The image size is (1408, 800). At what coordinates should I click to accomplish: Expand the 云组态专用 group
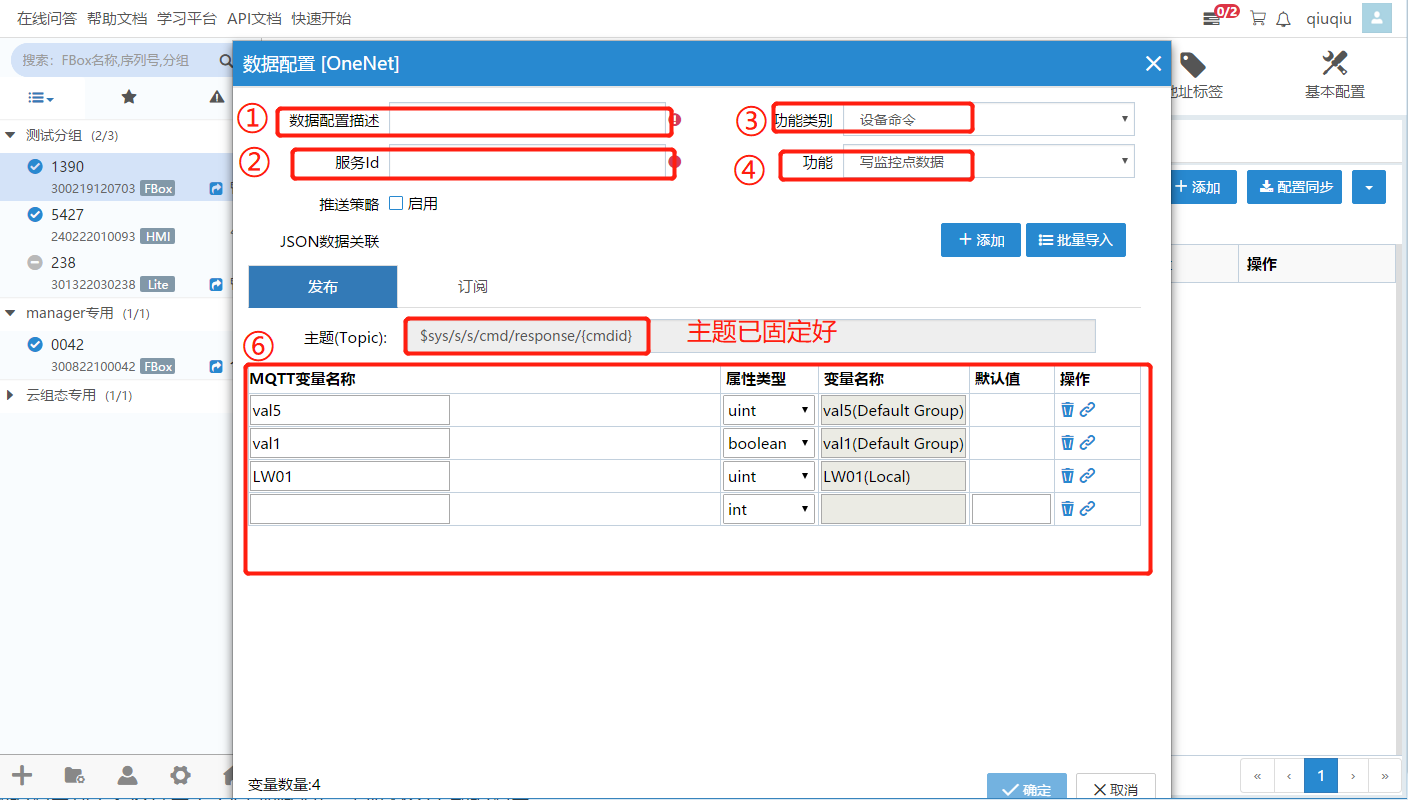(x=11, y=395)
